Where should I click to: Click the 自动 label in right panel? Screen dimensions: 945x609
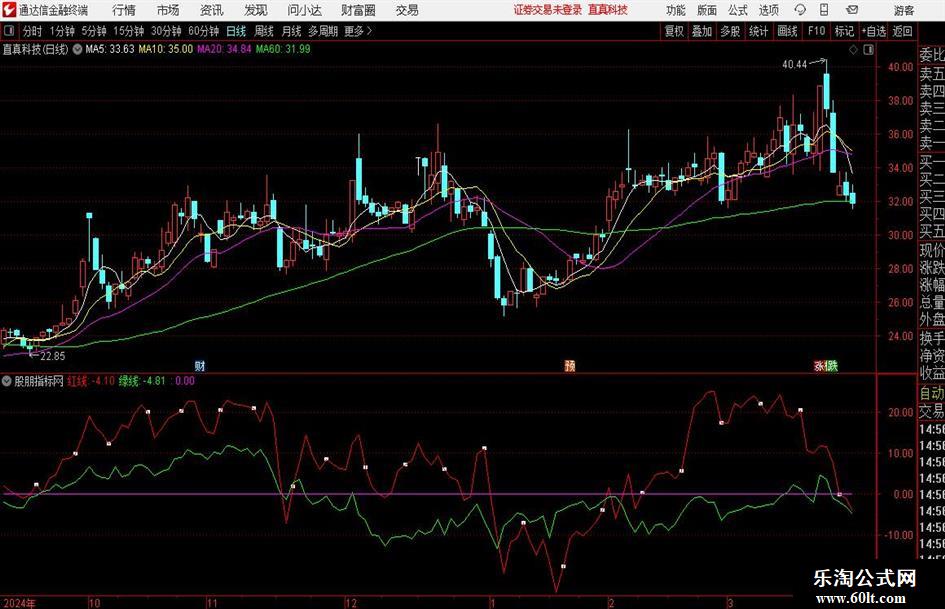[x=932, y=394]
